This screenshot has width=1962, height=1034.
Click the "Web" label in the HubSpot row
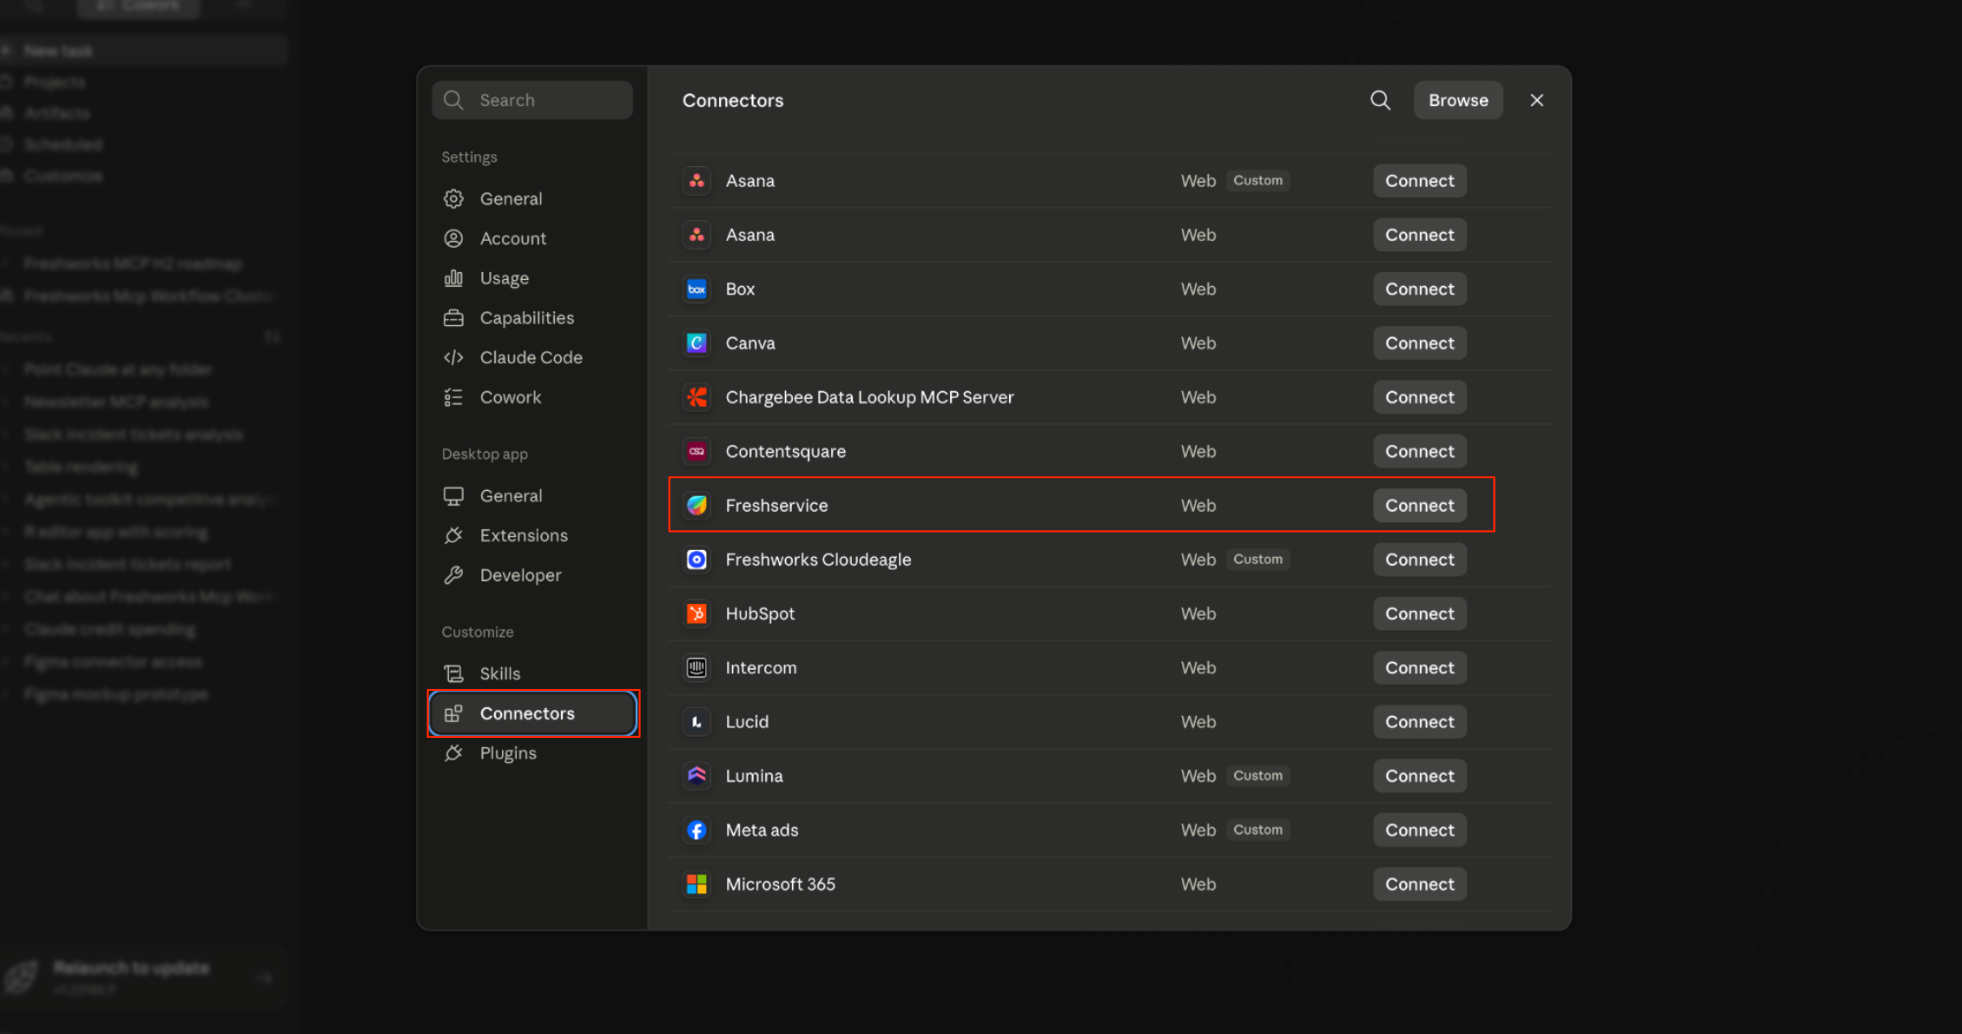[x=1198, y=613]
